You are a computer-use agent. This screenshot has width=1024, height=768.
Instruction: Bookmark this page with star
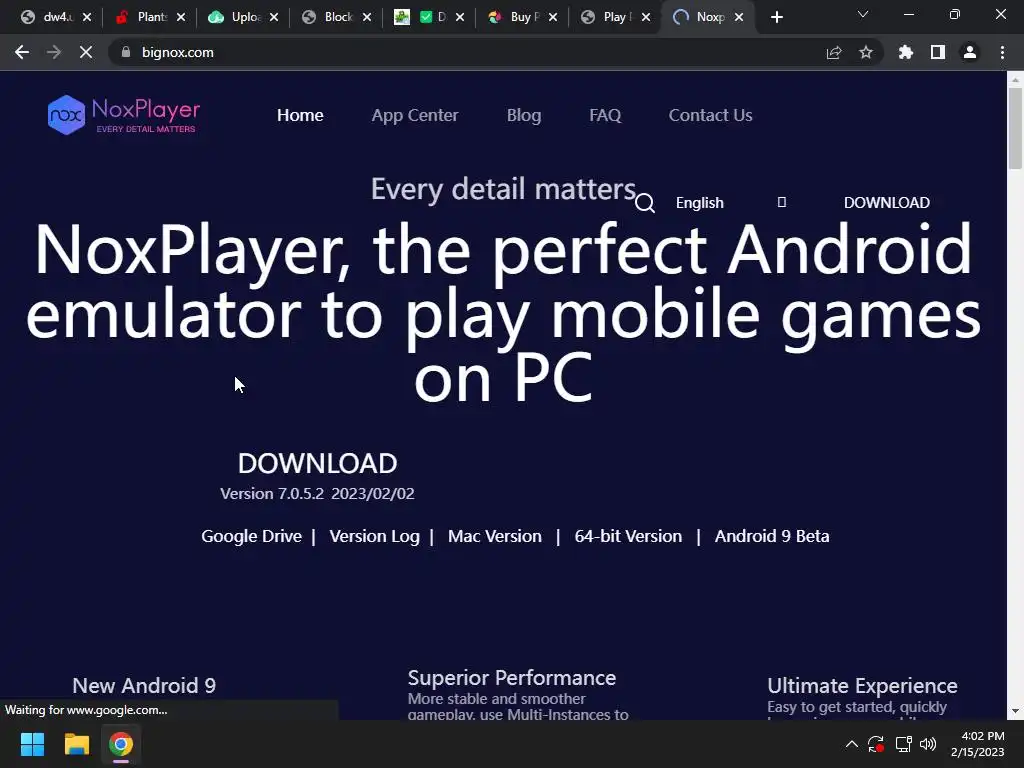pyautogui.click(x=866, y=52)
